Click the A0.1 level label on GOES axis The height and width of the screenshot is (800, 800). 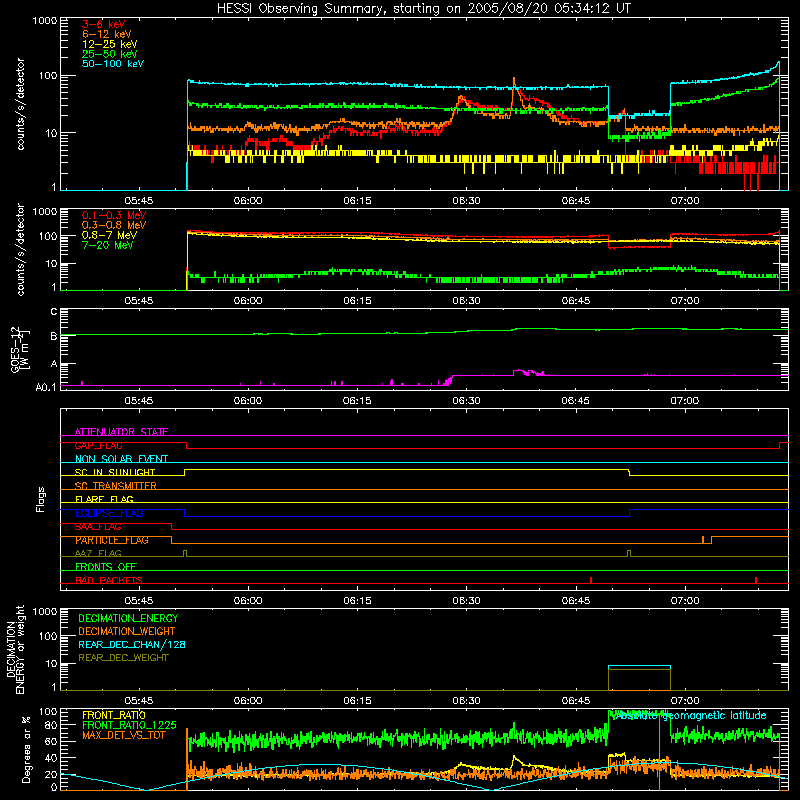[x=46, y=387]
